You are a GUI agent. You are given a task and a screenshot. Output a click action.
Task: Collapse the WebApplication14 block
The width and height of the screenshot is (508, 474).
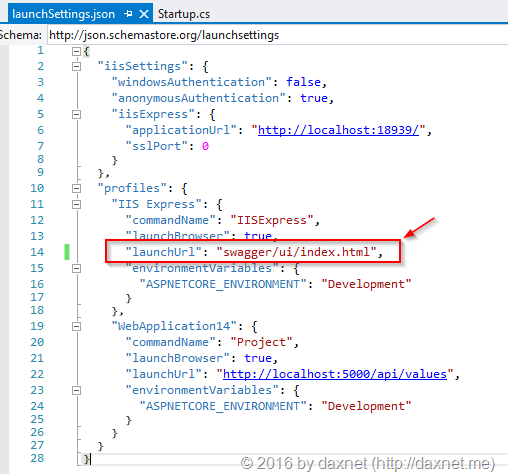coord(76,326)
